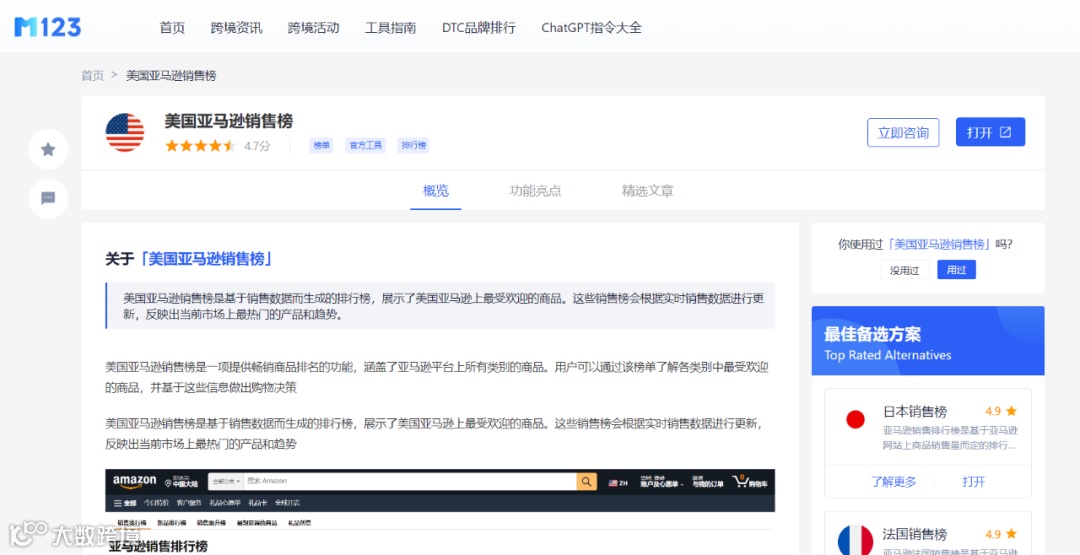The image size is (1080, 555).
Task: Click the 立即咨询 button
Action: (903, 132)
